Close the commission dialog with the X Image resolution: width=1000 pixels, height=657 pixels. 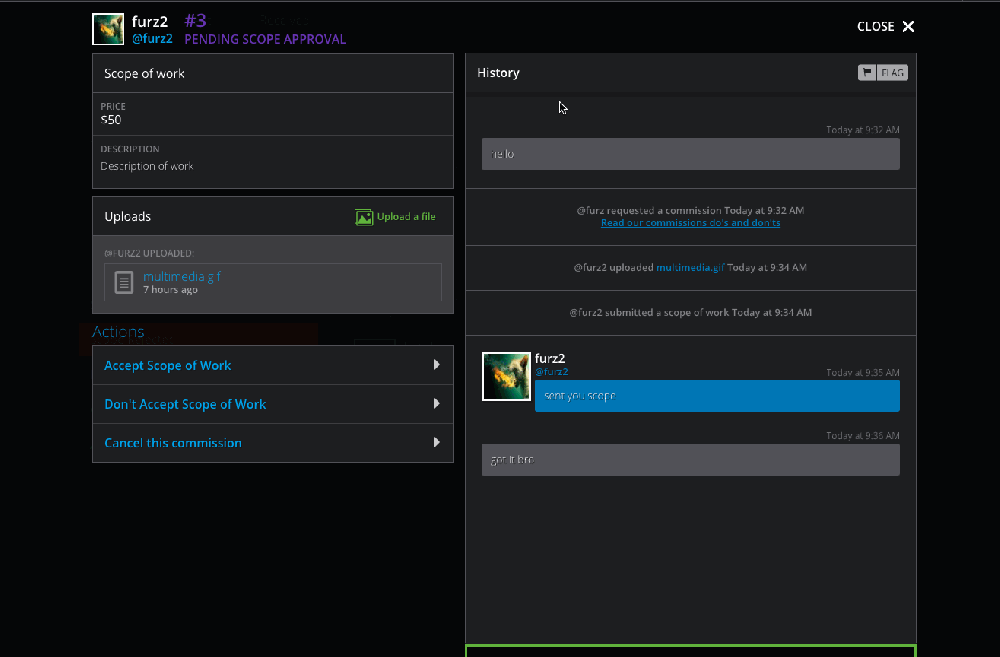(908, 27)
